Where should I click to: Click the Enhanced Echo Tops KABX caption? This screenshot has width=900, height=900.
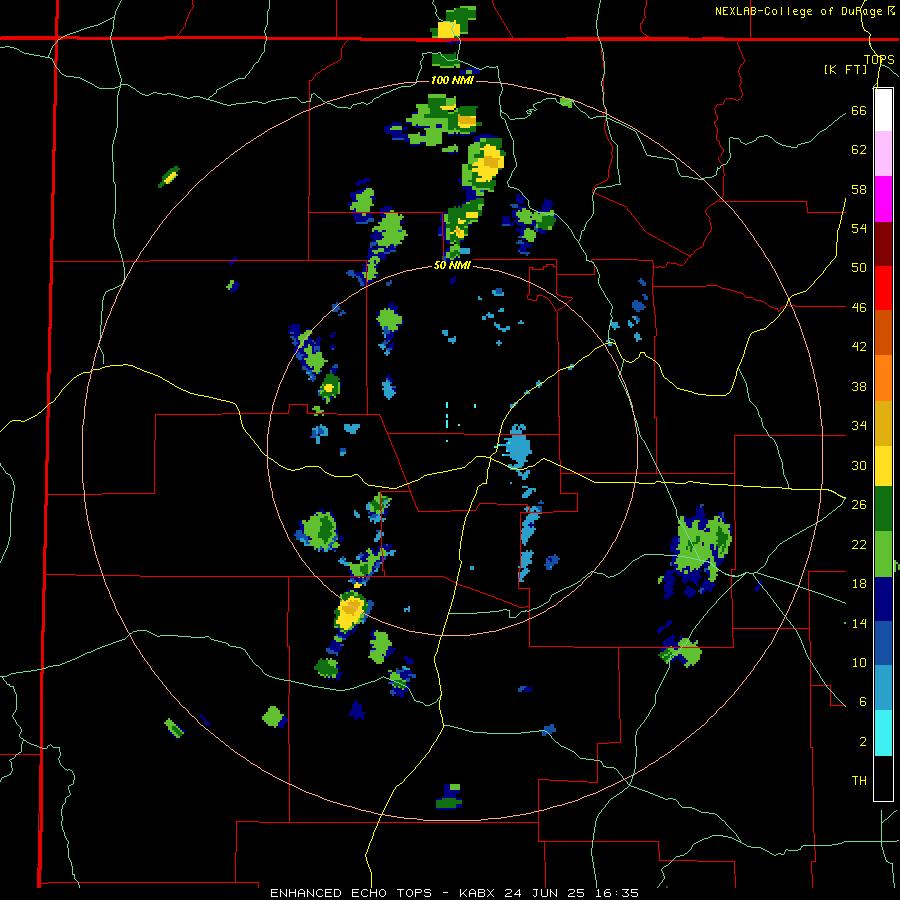pos(454,893)
